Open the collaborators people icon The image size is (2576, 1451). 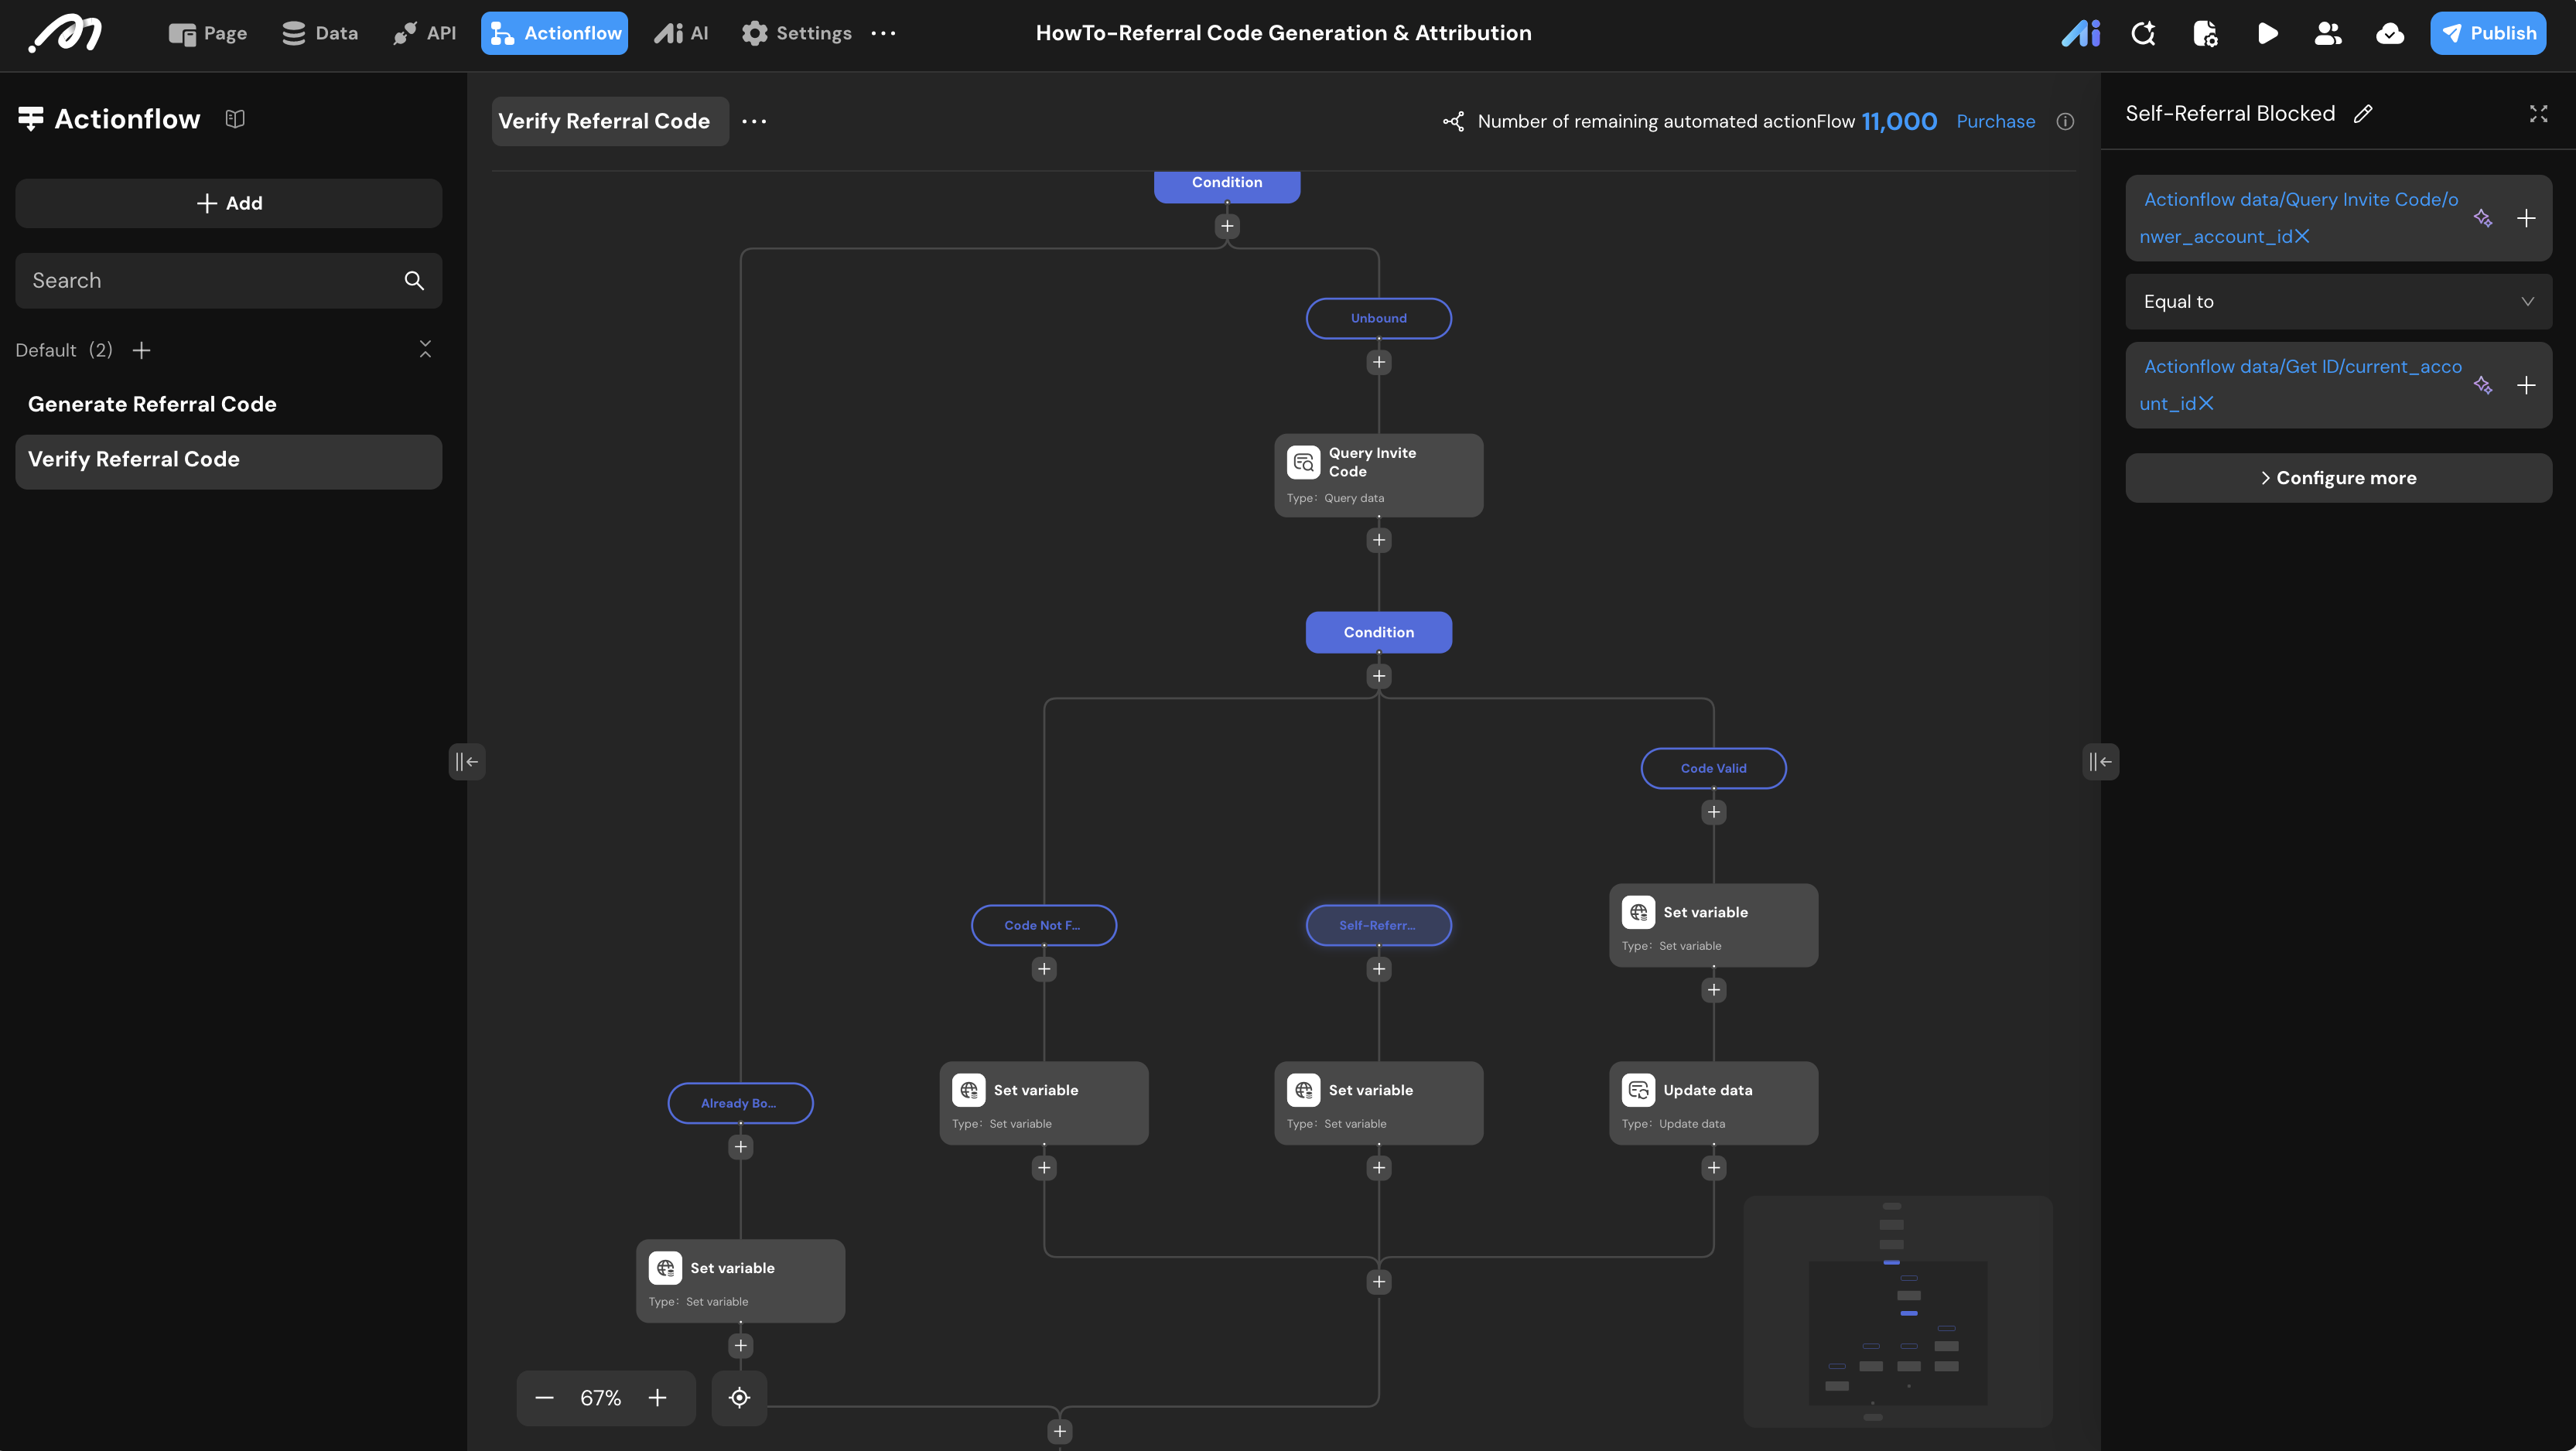2328,33
